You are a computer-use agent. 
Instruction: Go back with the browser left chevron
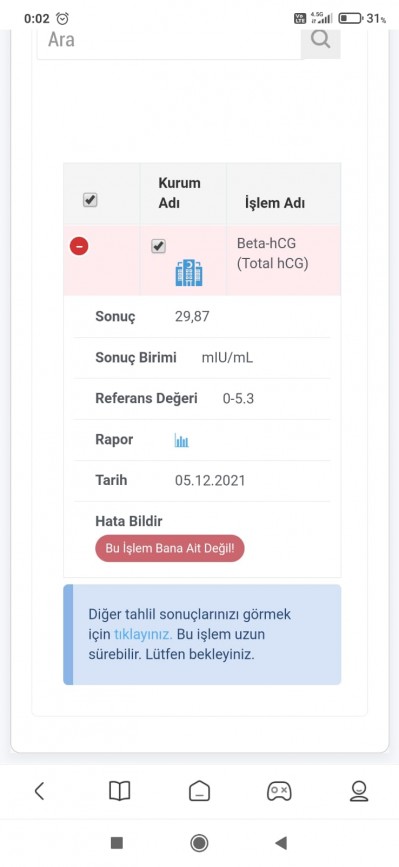39,791
